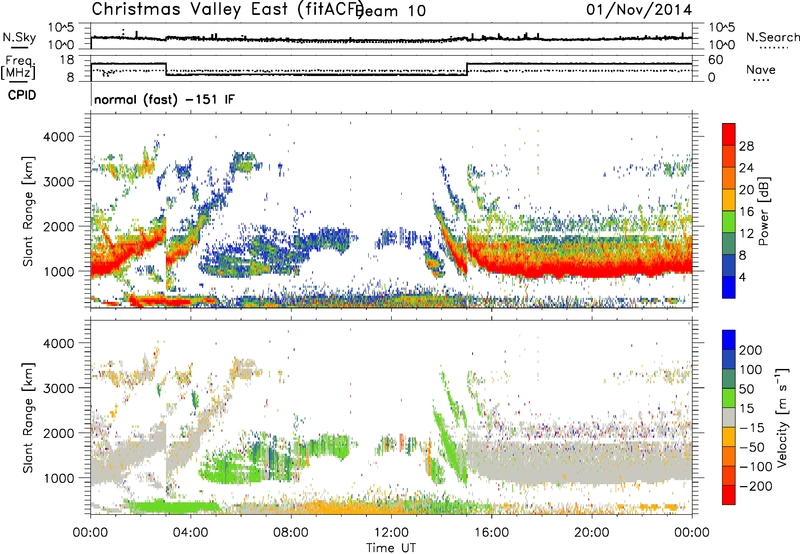
Task: Select the '24' power colorbar tick
Action: point(746,168)
